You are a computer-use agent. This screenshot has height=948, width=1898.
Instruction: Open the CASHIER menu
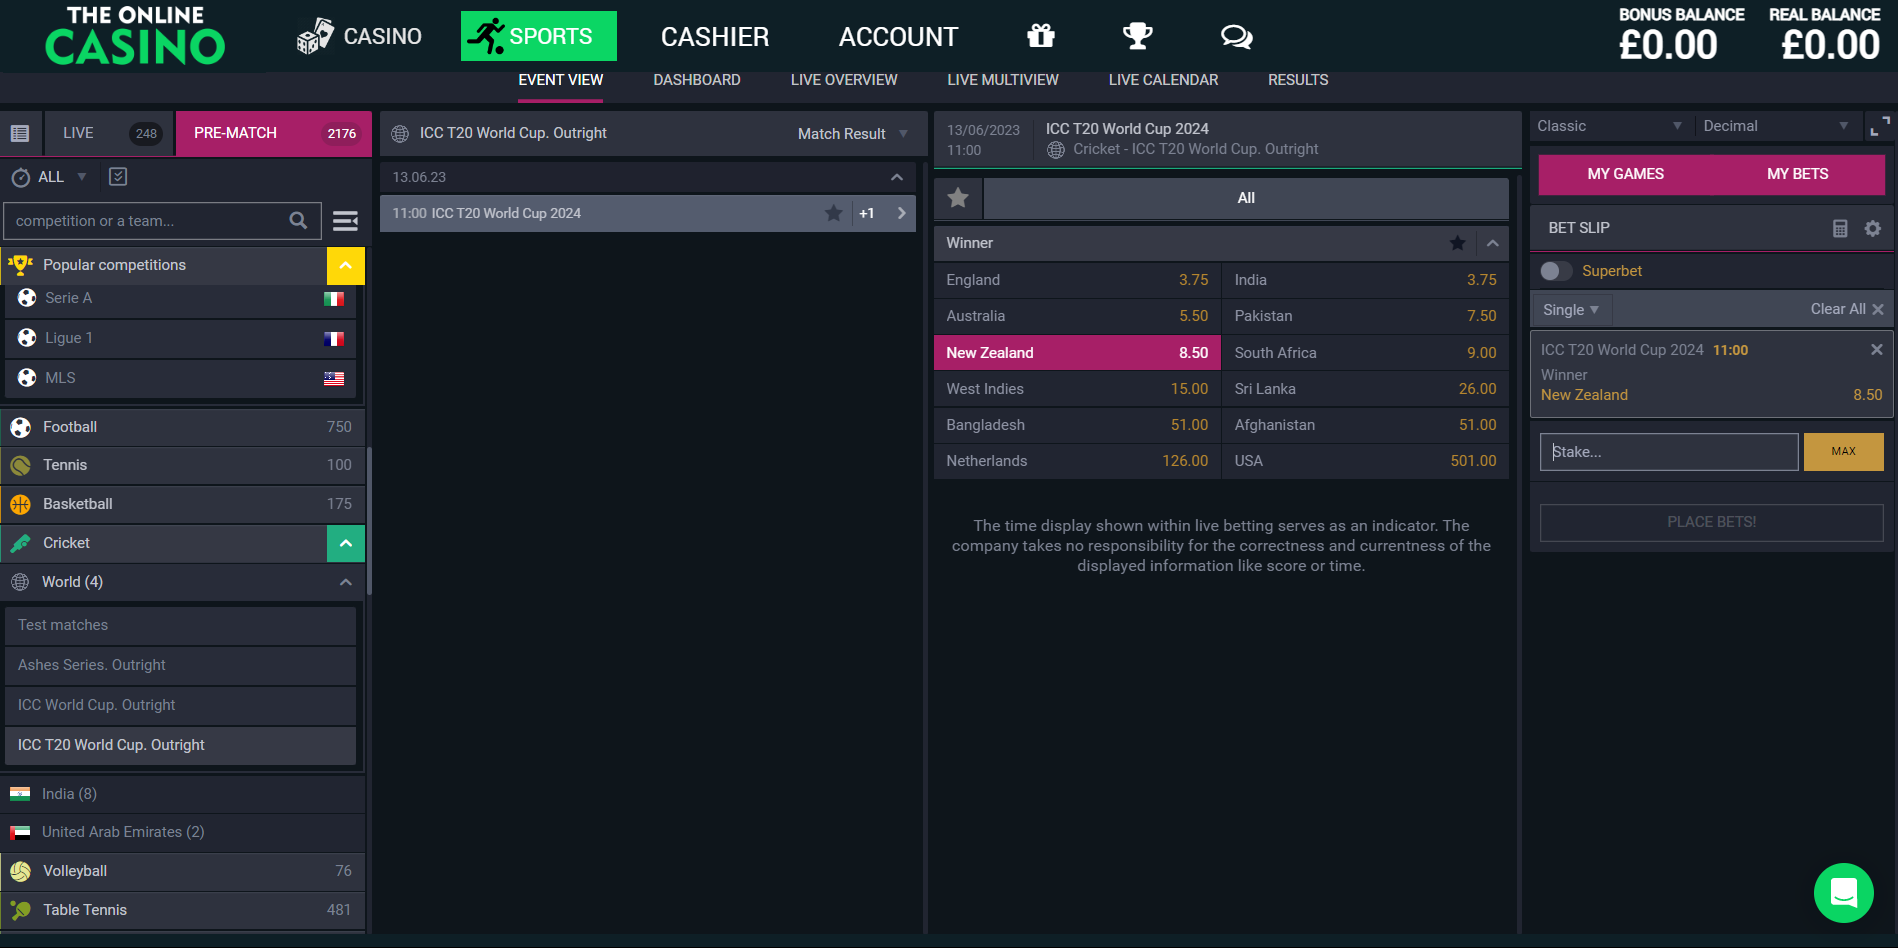tap(715, 37)
